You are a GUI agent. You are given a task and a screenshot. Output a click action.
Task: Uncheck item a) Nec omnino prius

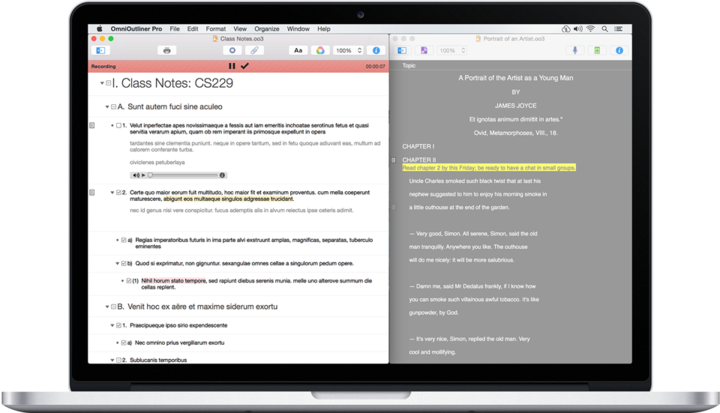124,343
